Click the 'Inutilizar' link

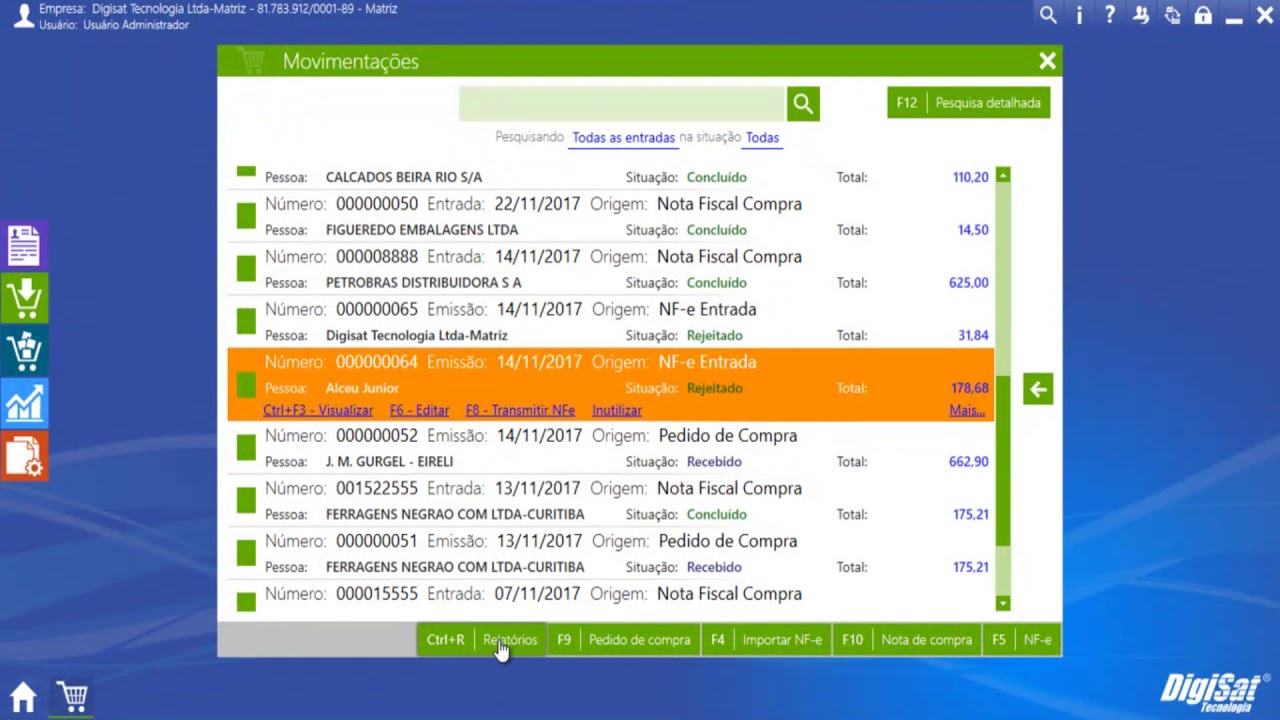[617, 410]
